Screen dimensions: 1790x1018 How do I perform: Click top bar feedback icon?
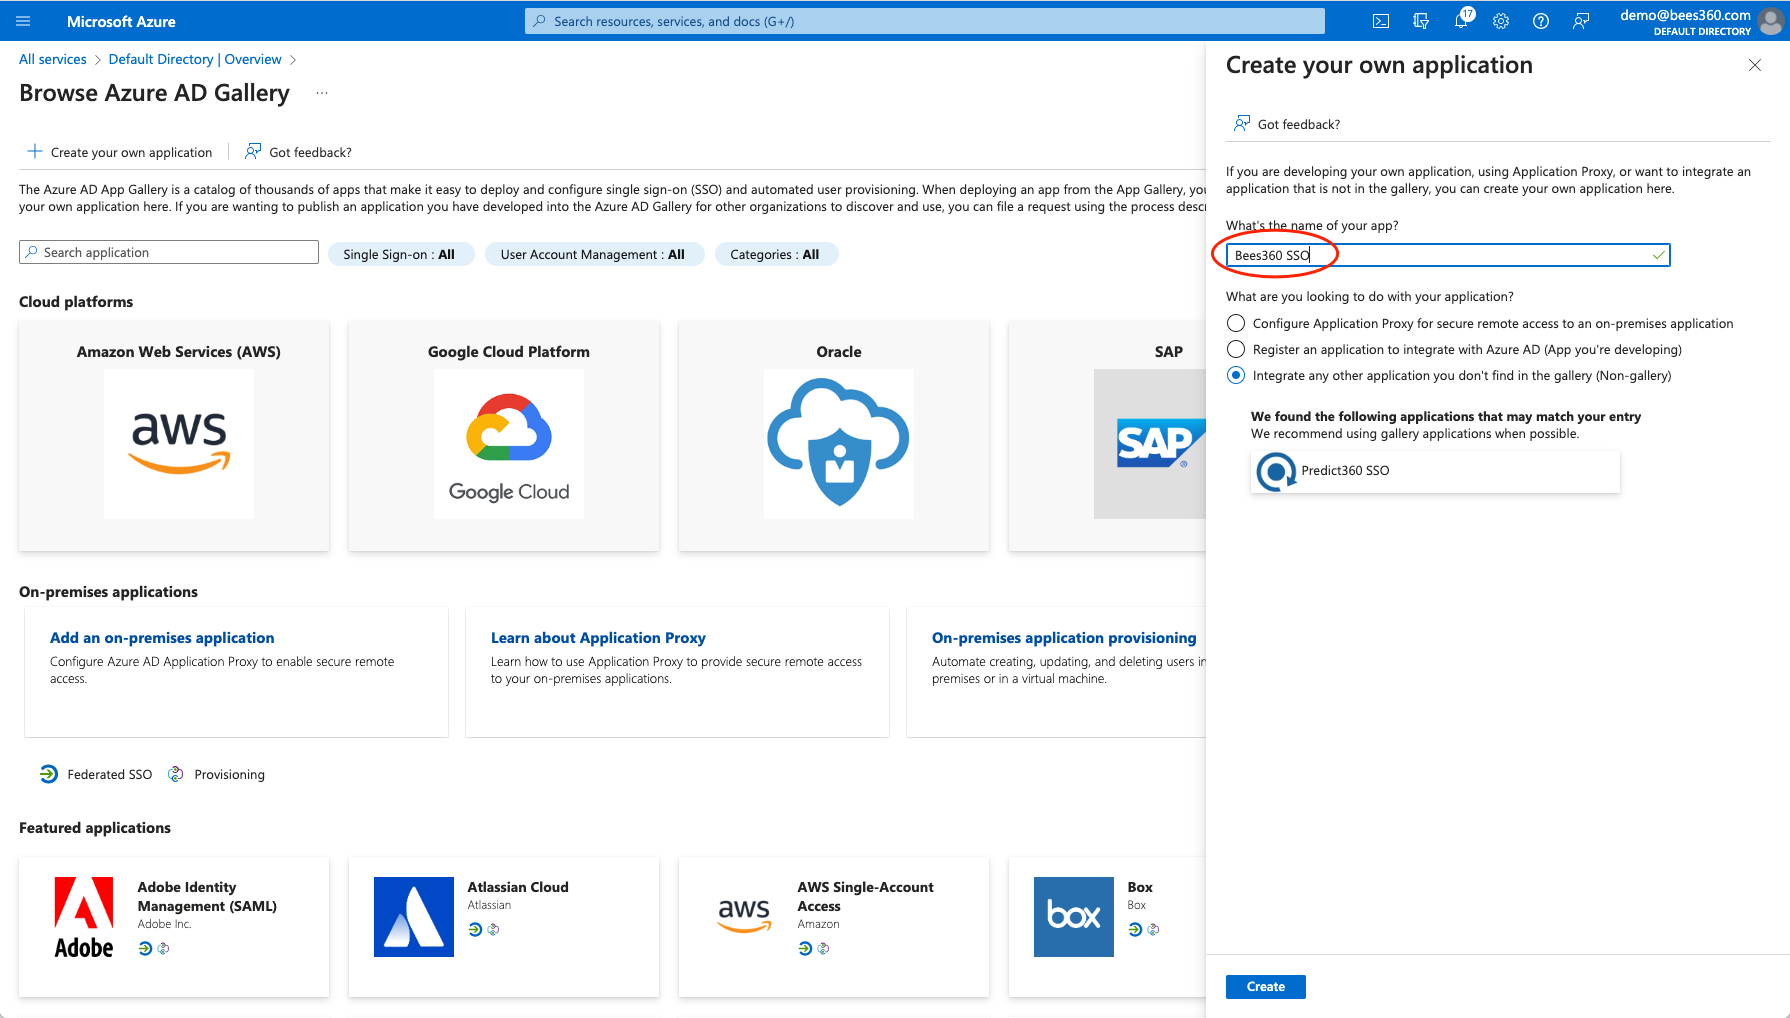tap(1581, 21)
